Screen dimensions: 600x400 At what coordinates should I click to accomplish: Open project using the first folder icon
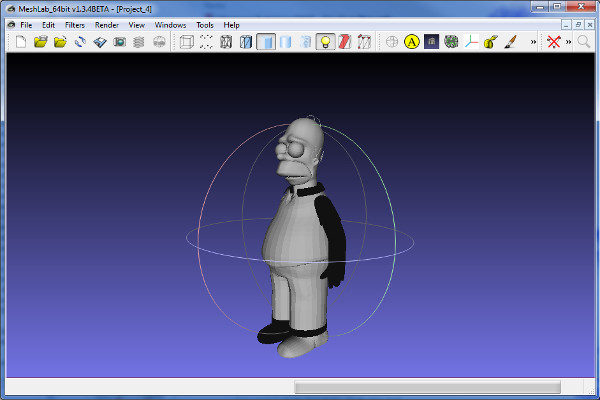pyautogui.click(x=41, y=42)
